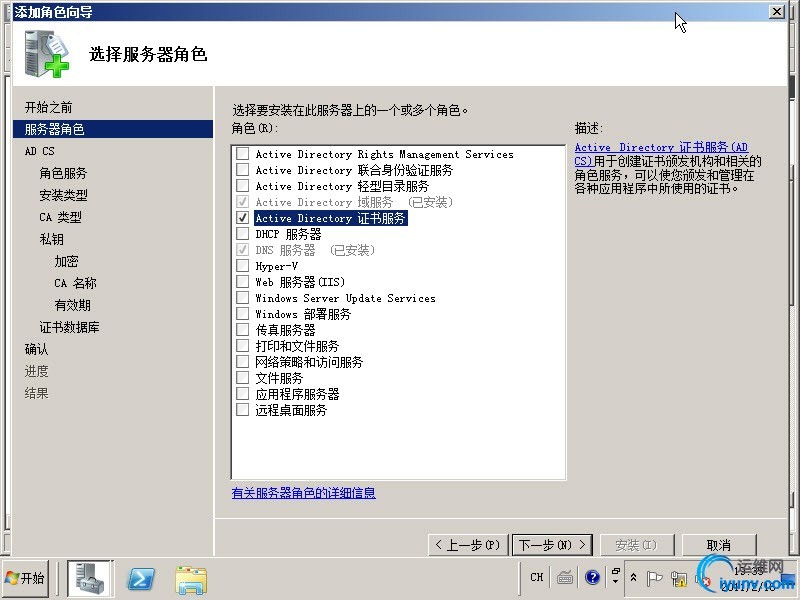This screenshot has height=600, width=800.
Task: Select 有效期 step in sidebar
Action: tap(72, 305)
